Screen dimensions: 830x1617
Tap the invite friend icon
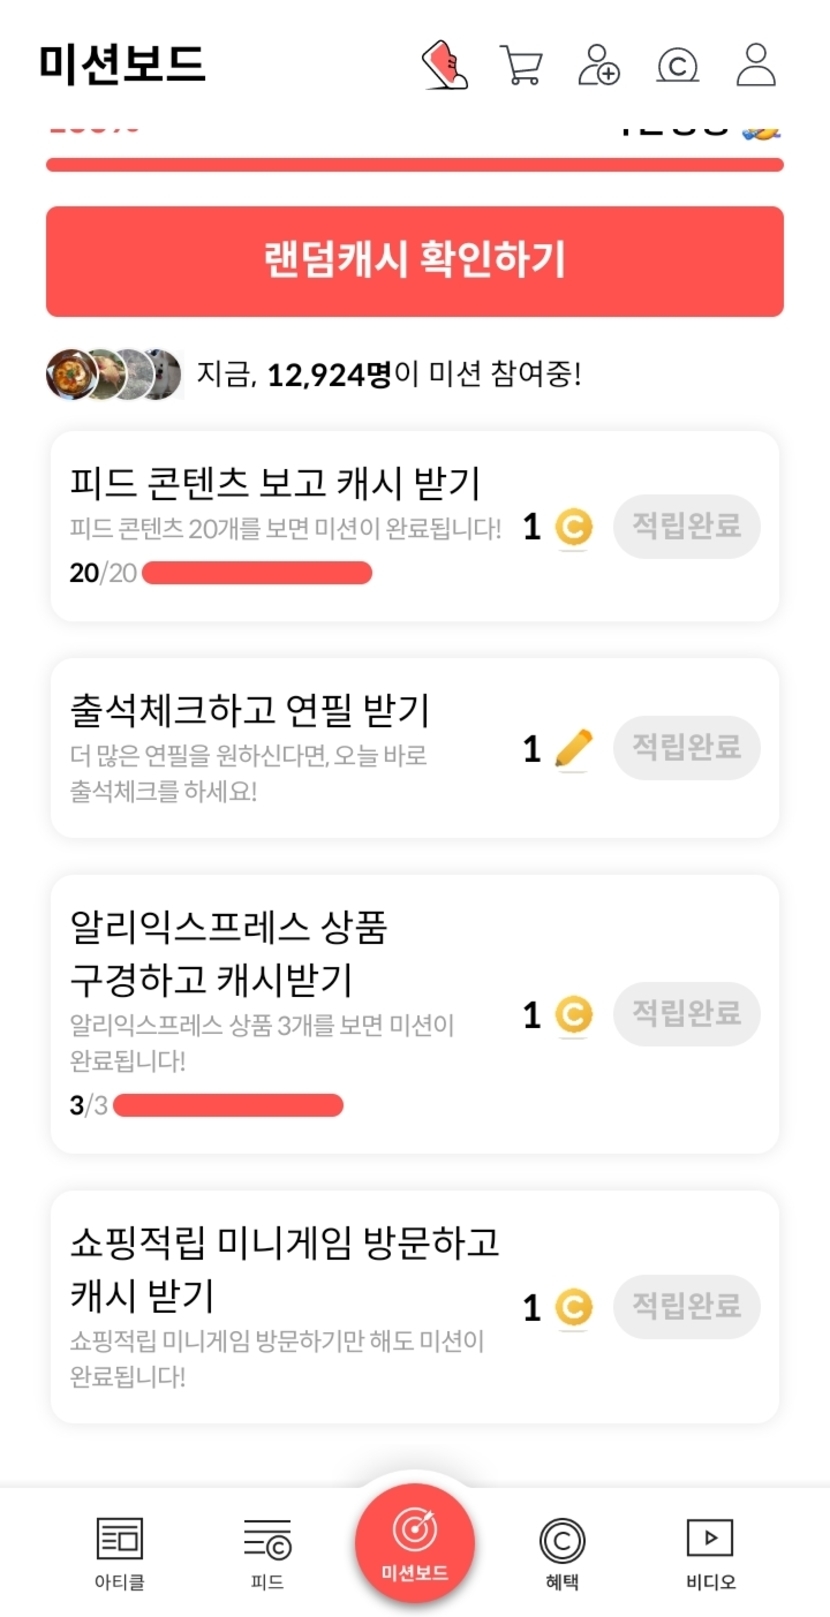click(599, 65)
